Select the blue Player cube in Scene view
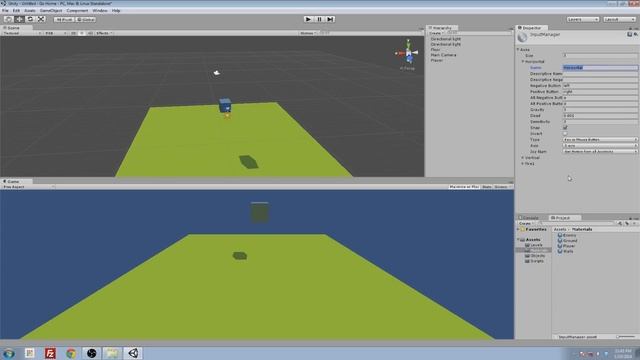This screenshot has width=640, height=360. [225, 105]
